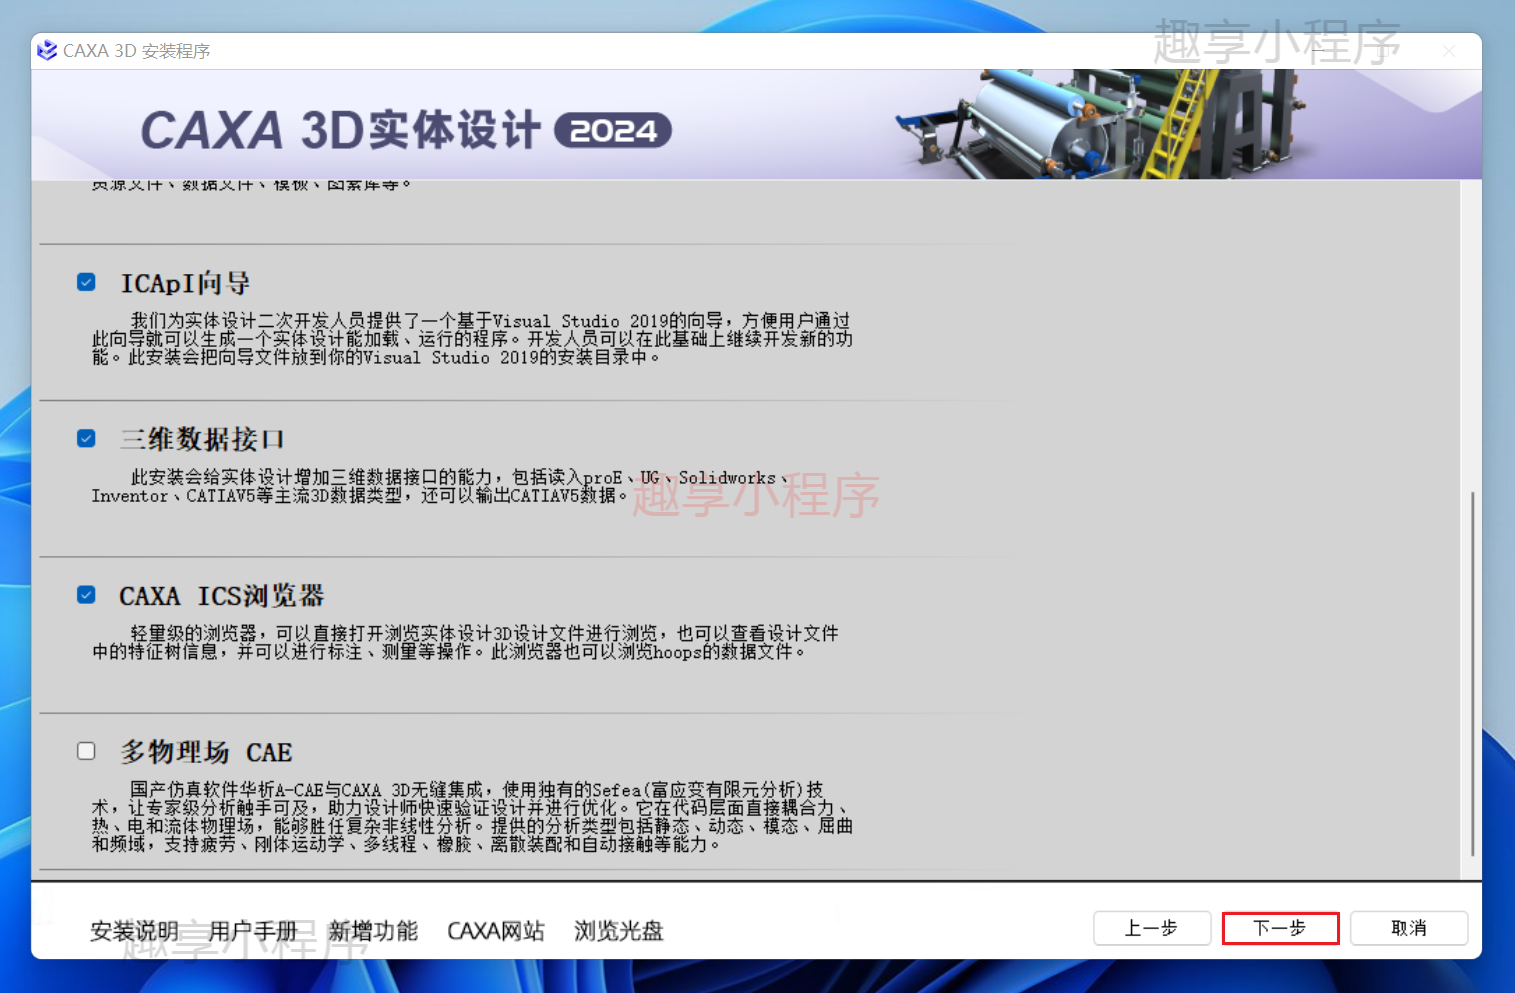Click the CAXA 3D实体设计 2024 banner logo

406,130
